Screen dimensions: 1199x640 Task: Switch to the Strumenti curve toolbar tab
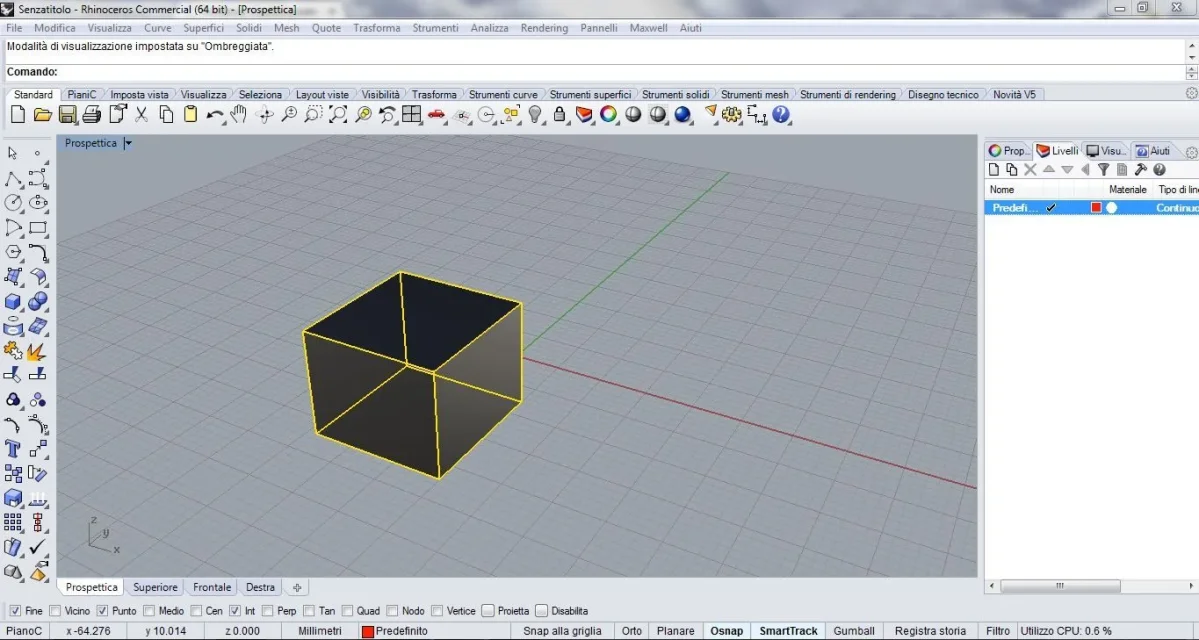pyautogui.click(x=503, y=95)
